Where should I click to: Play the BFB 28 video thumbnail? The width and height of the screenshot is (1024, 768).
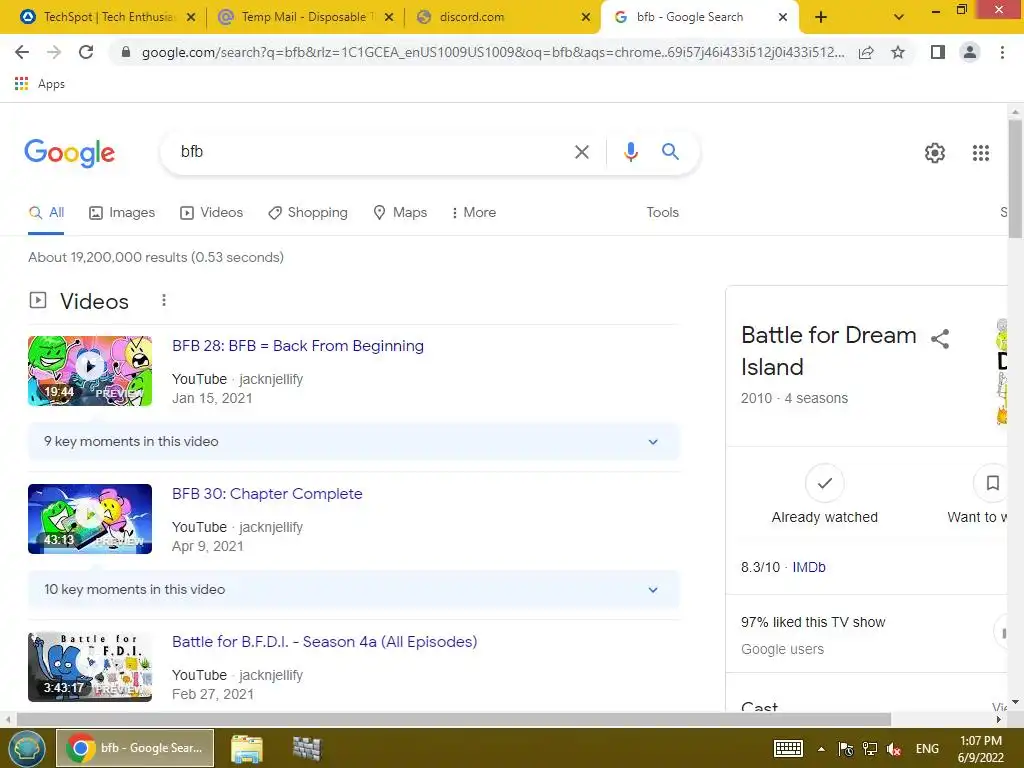(x=90, y=371)
